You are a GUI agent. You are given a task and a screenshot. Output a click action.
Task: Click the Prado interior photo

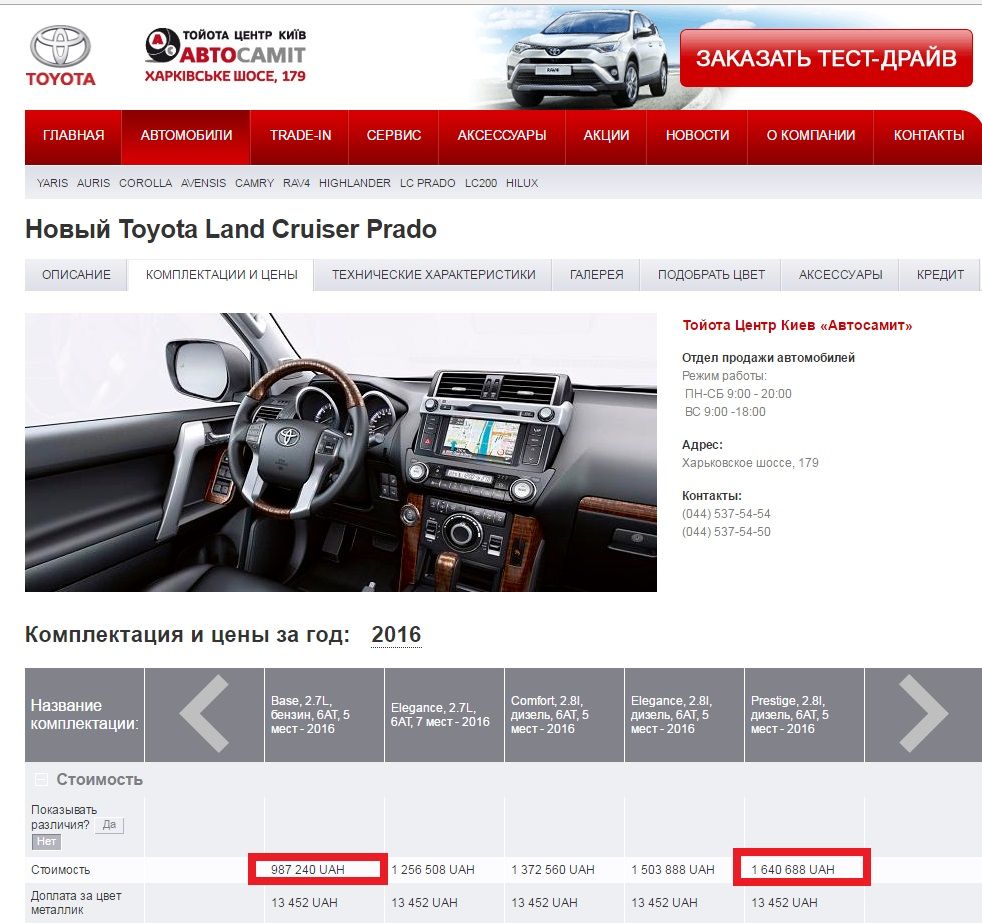point(340,452)
